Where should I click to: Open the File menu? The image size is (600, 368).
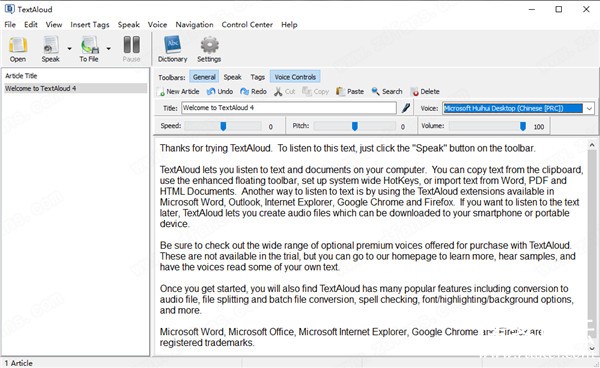10,24
